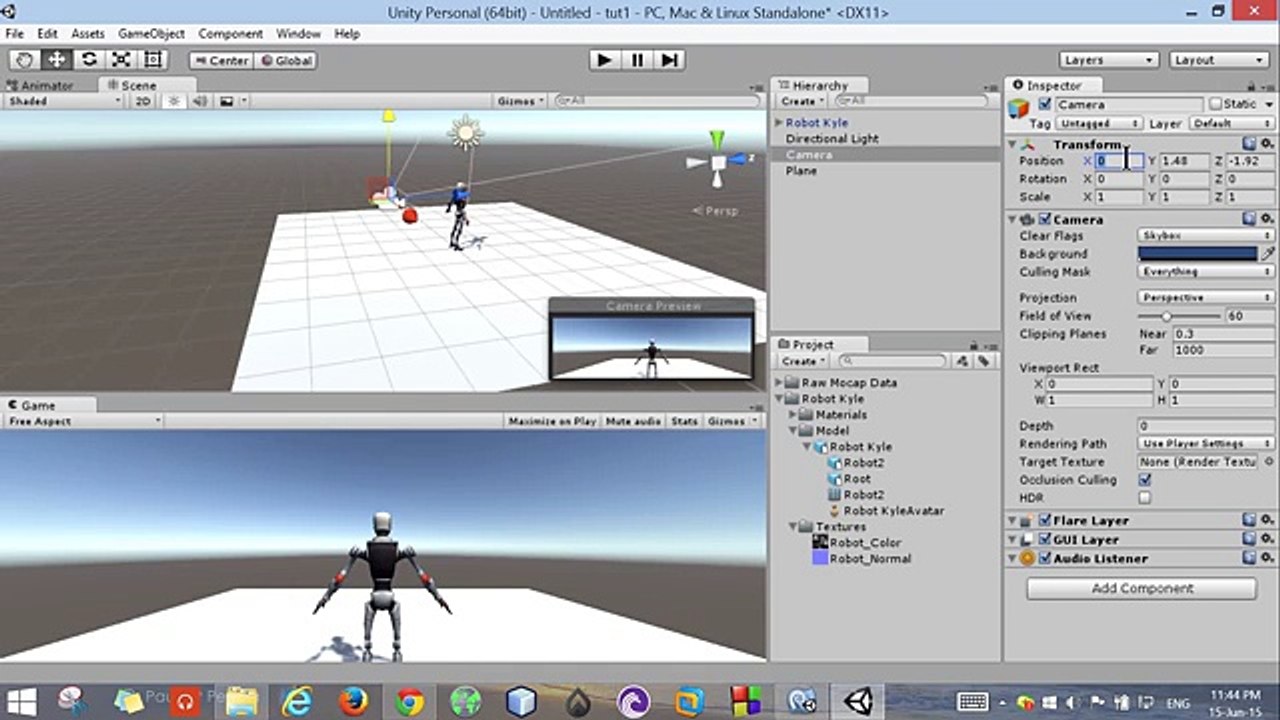Open the Clear Flags Skybox dropdown
1280x720 pixels.
(1206, 236)
